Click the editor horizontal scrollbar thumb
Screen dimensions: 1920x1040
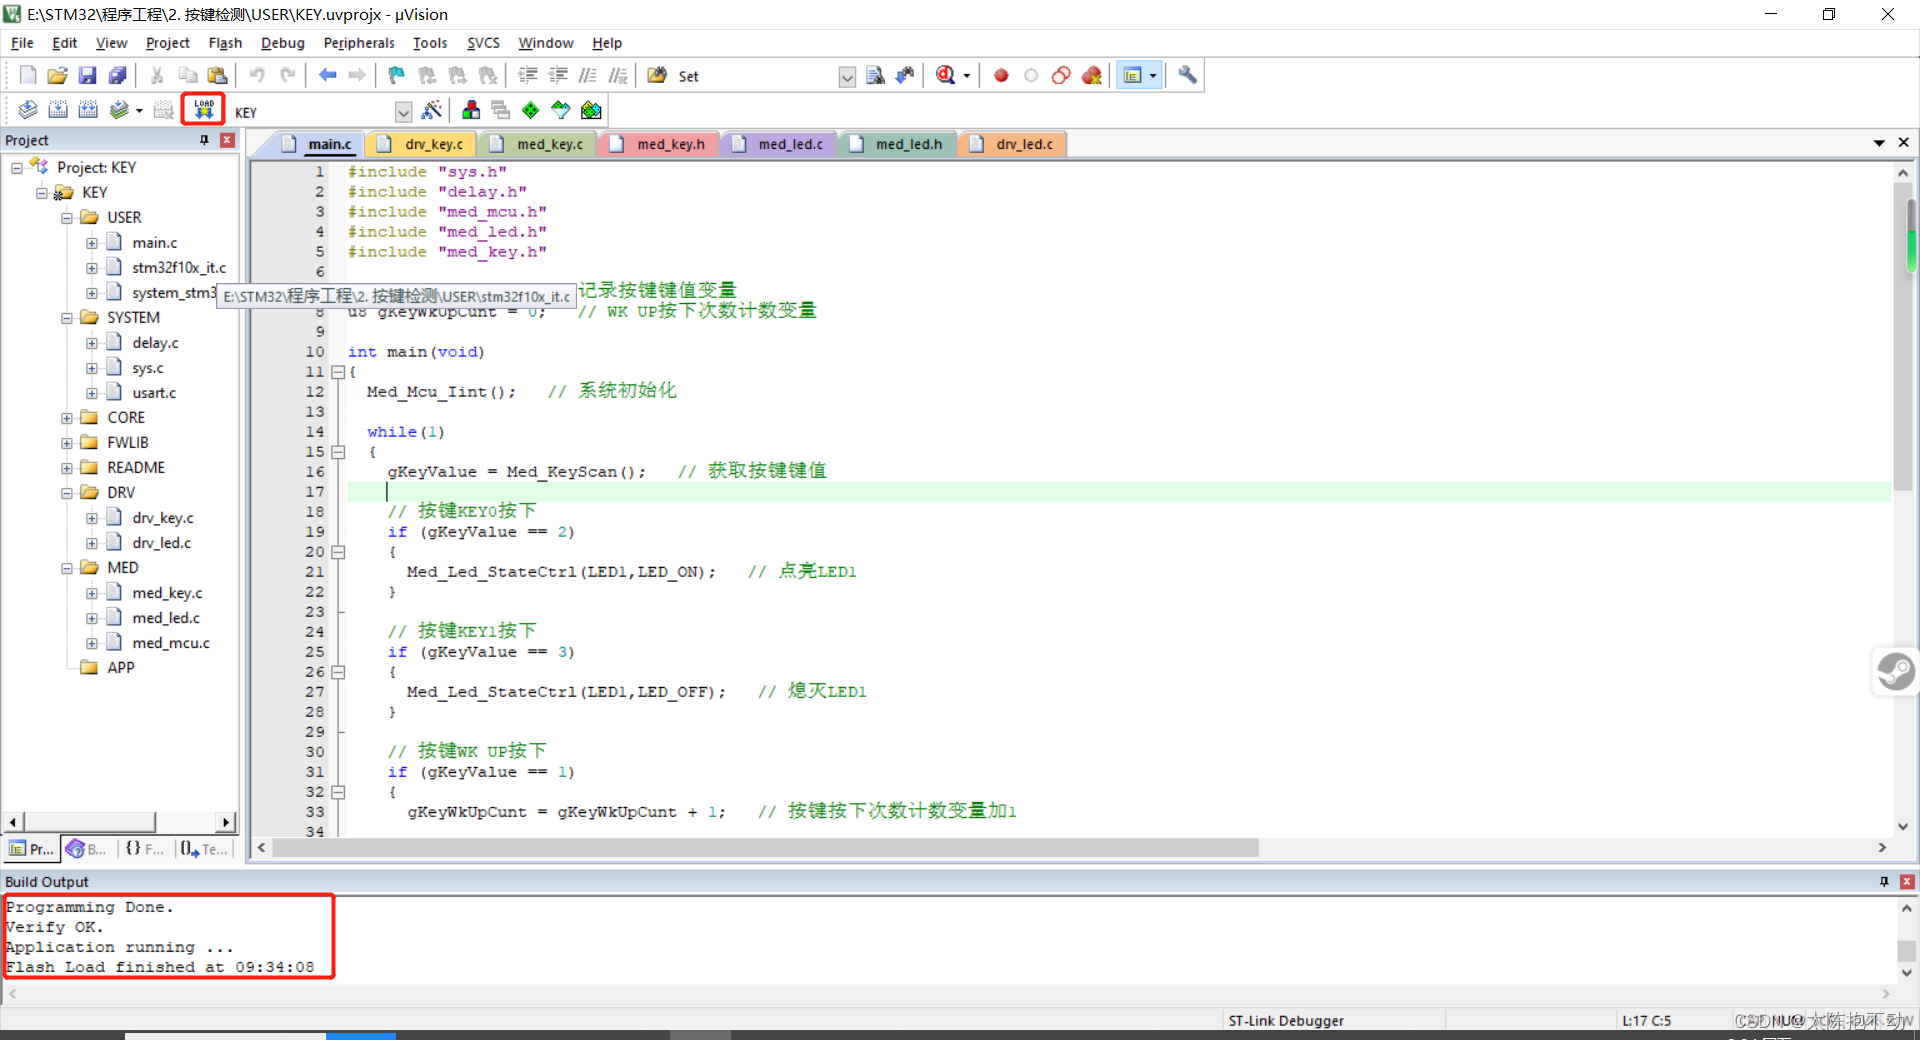pos(765,848)
